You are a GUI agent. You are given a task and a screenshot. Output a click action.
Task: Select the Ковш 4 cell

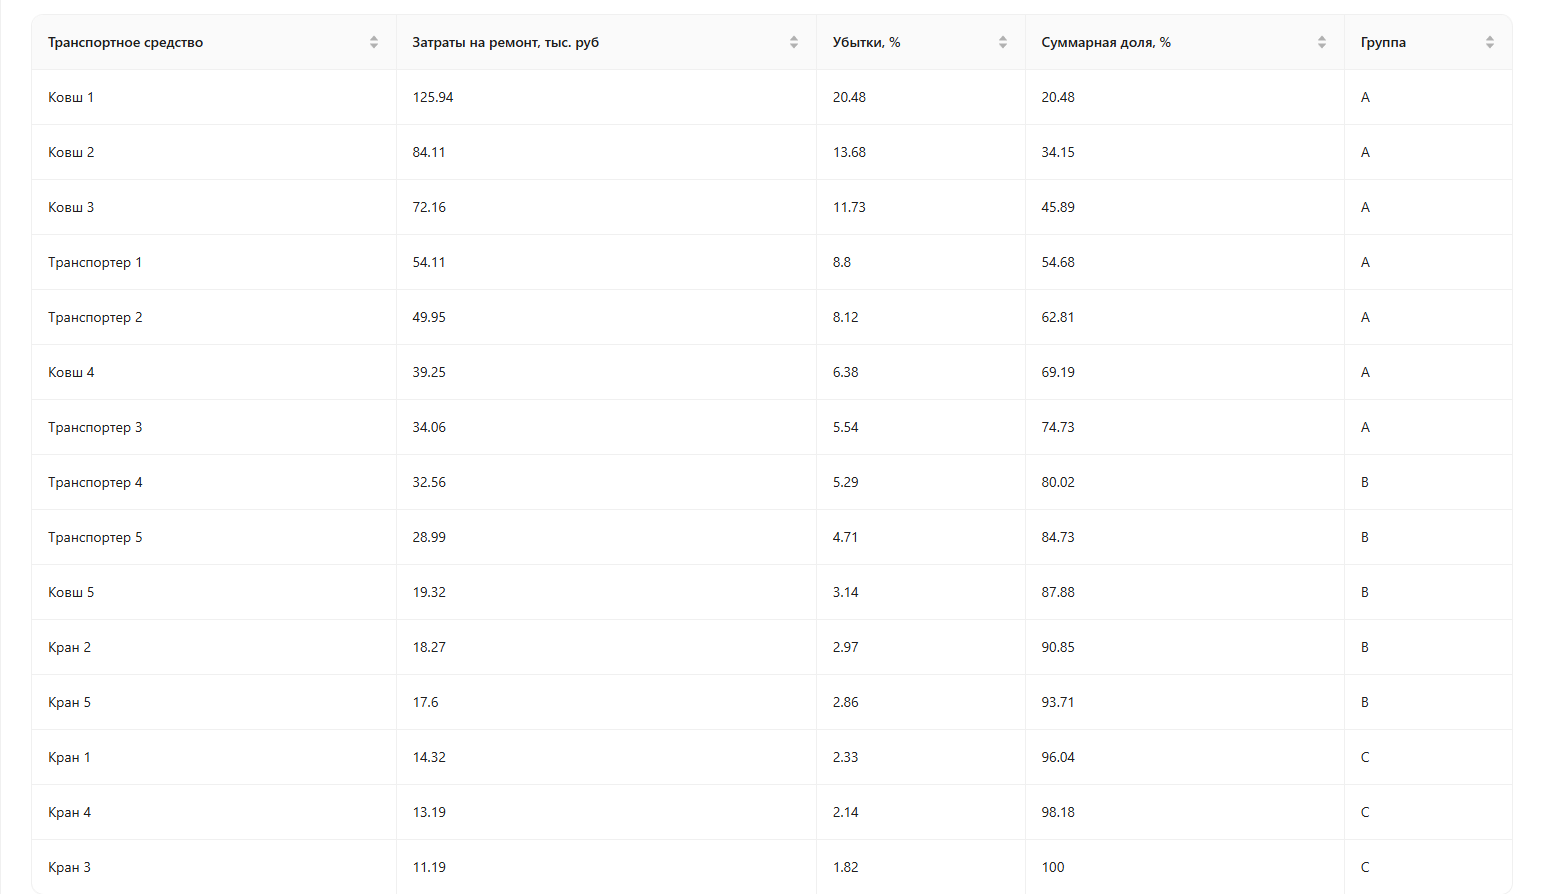coord(71,372)
